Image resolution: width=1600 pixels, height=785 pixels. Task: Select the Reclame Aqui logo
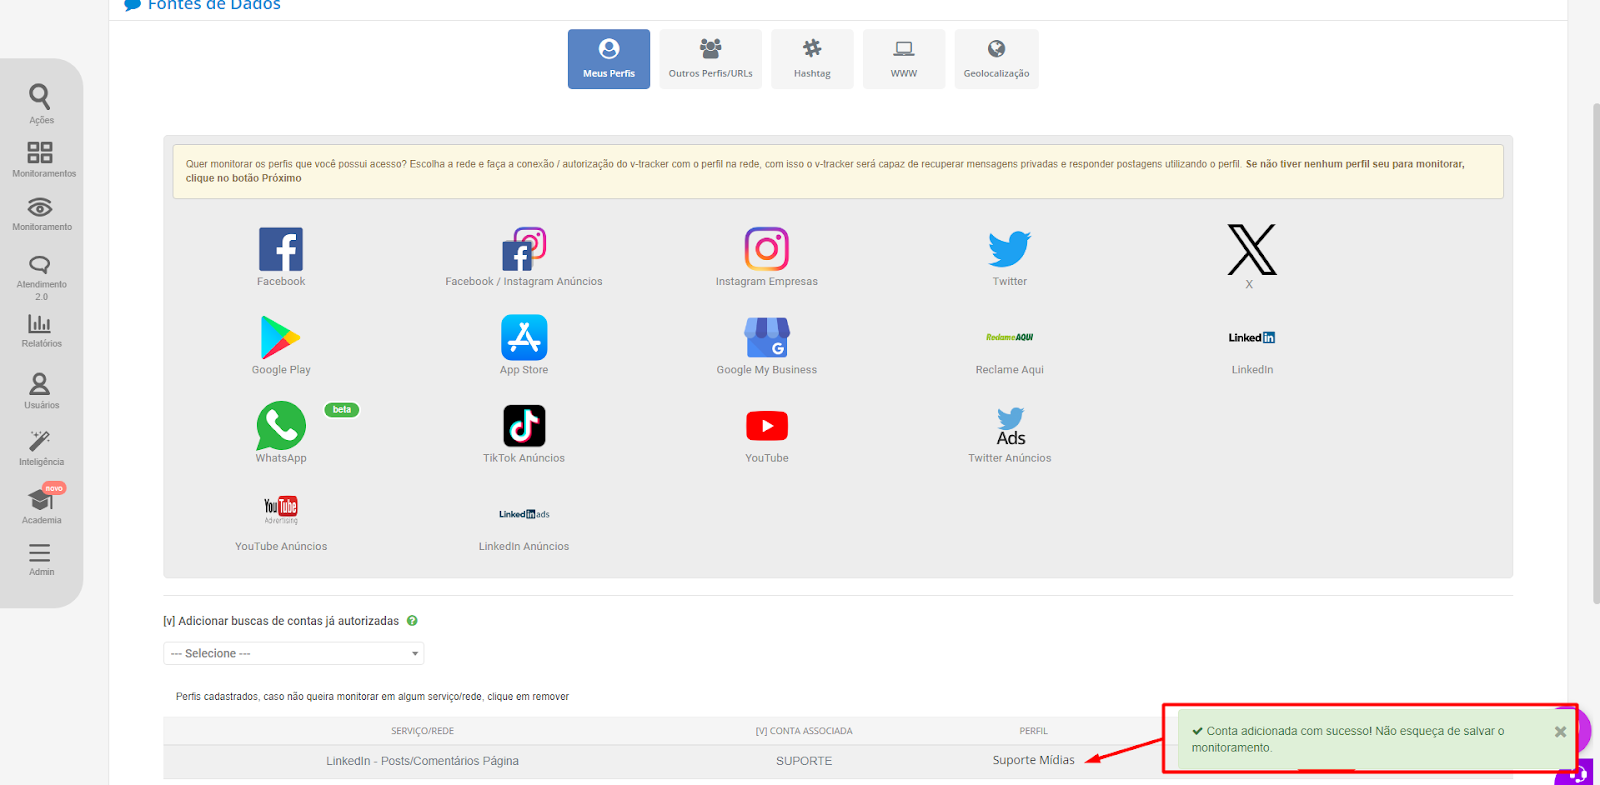pos(1010,337)
